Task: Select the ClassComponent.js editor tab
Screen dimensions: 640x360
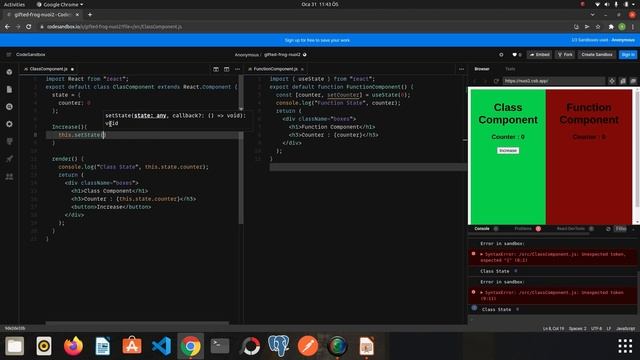Action: (x=49, y=69)
